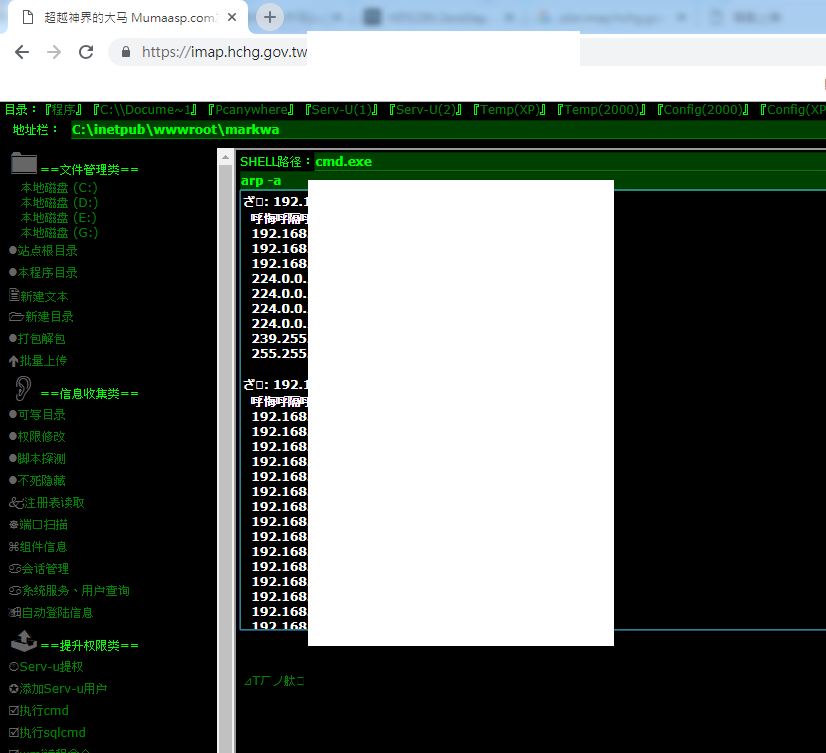The width and height of the screenshot is (826, 753).
Task: Click the 执行sqlcmd checkbox icon
Action: [14, 732]
